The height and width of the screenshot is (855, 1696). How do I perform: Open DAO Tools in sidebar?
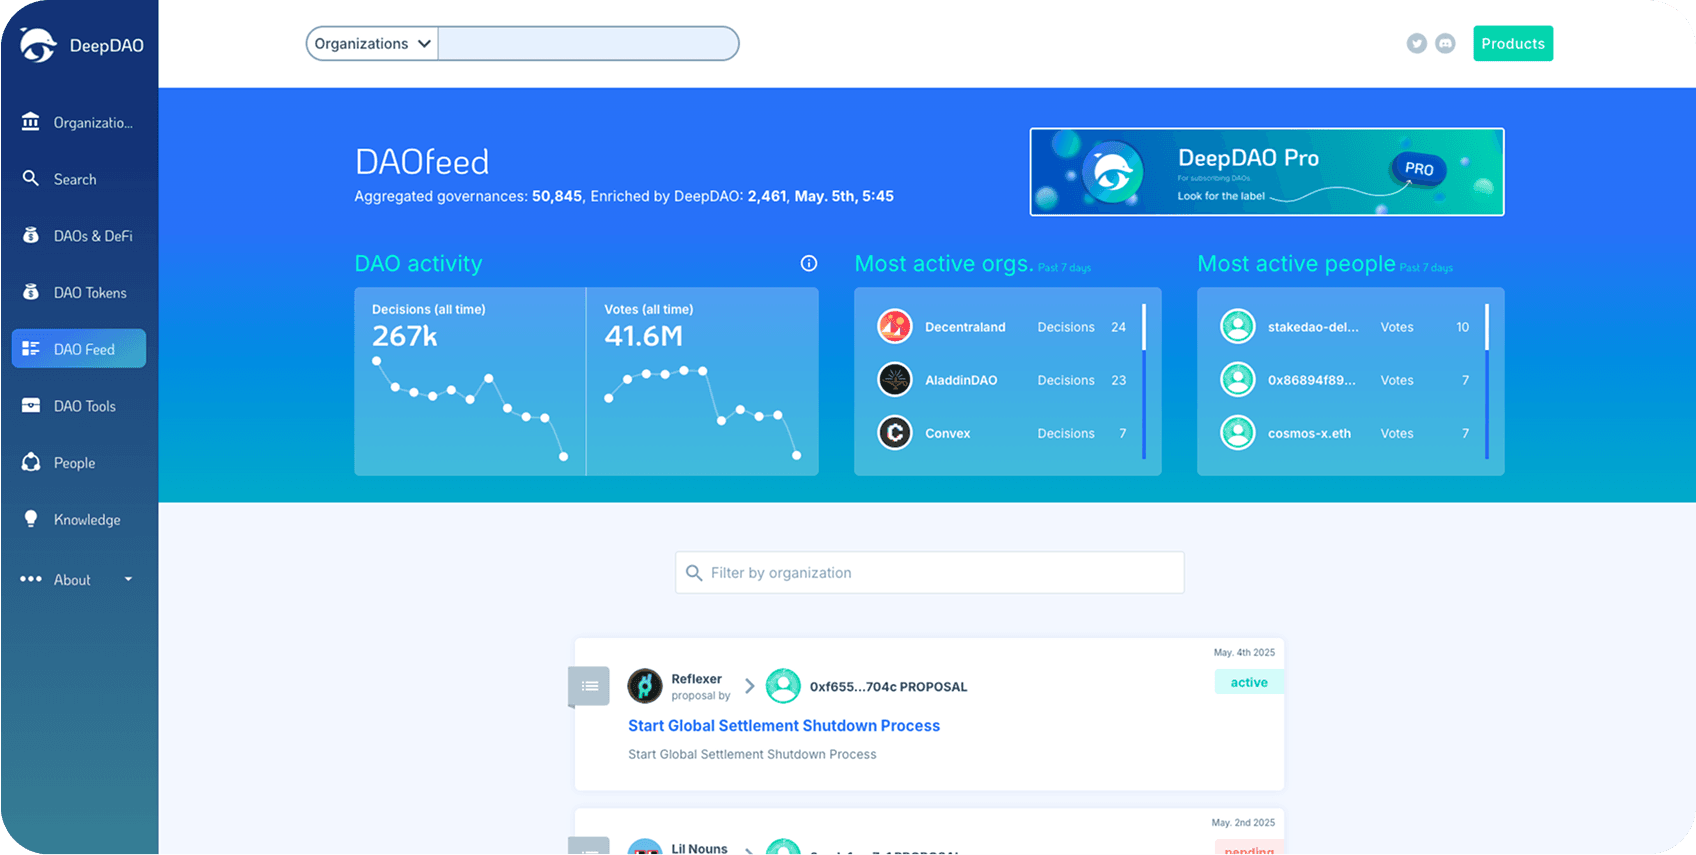79,406
